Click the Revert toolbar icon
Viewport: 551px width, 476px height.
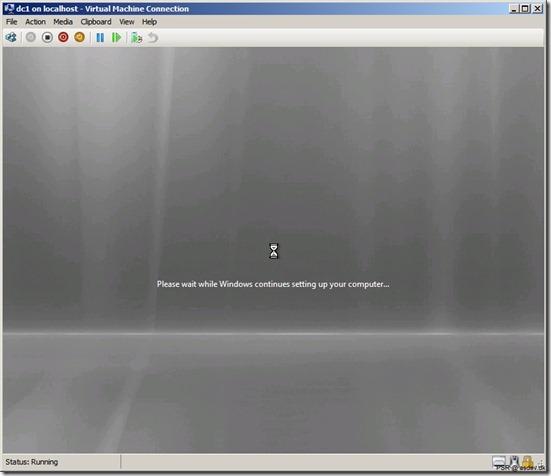(153, 37)
